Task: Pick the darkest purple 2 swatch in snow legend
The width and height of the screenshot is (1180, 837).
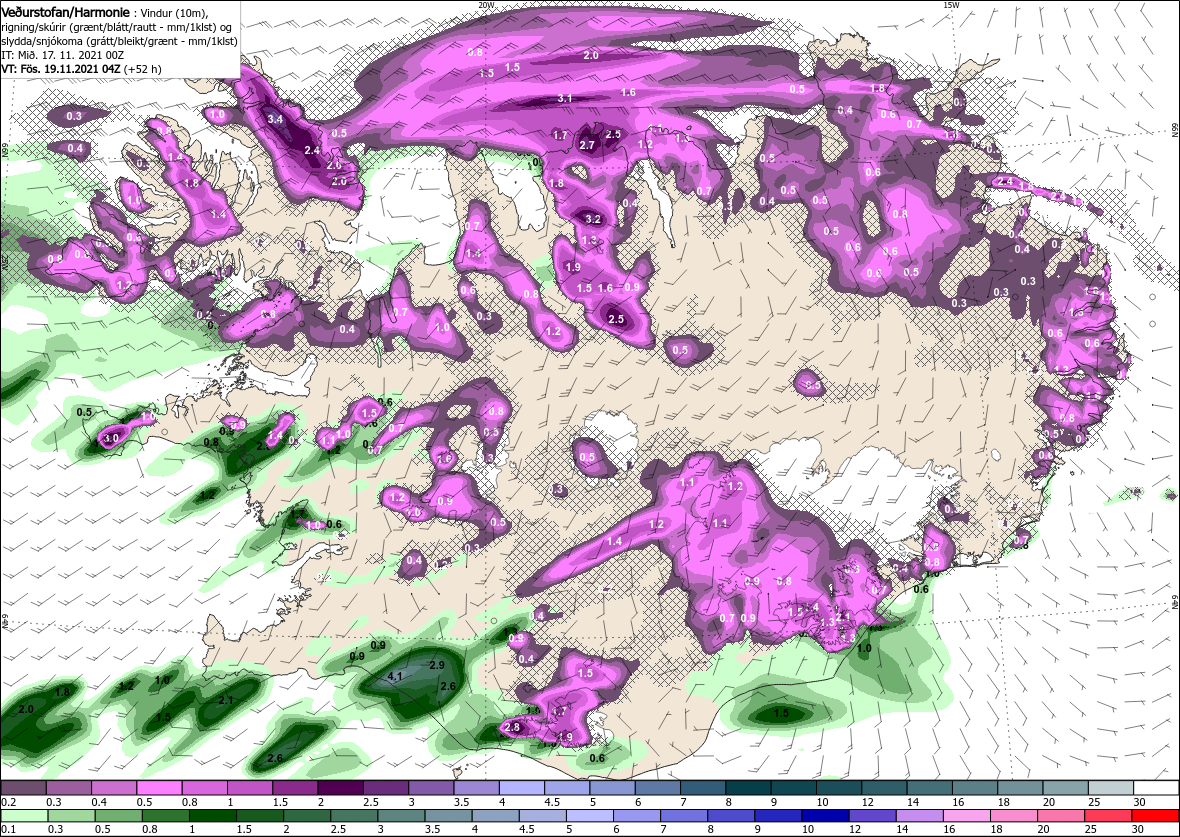Action: (342, 787)
